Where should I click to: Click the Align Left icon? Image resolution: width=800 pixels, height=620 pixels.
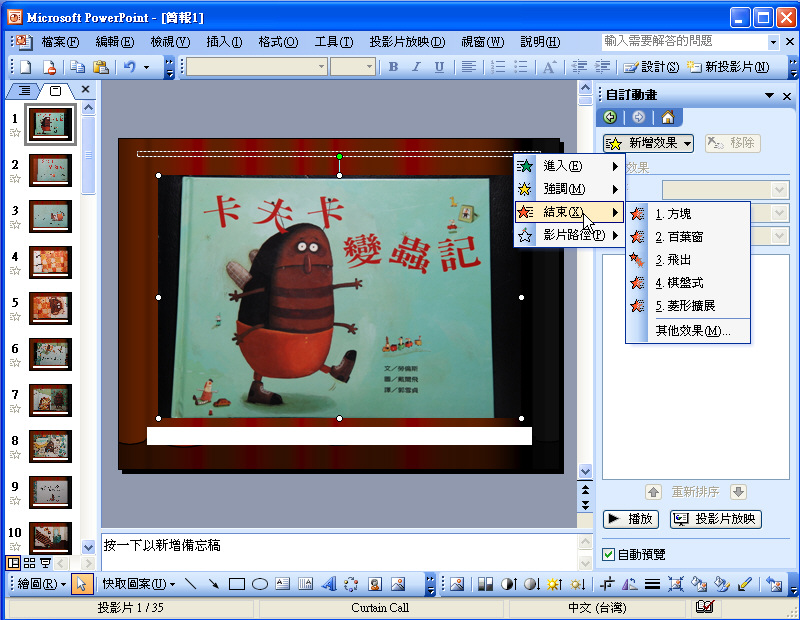[x=468, y=67]
